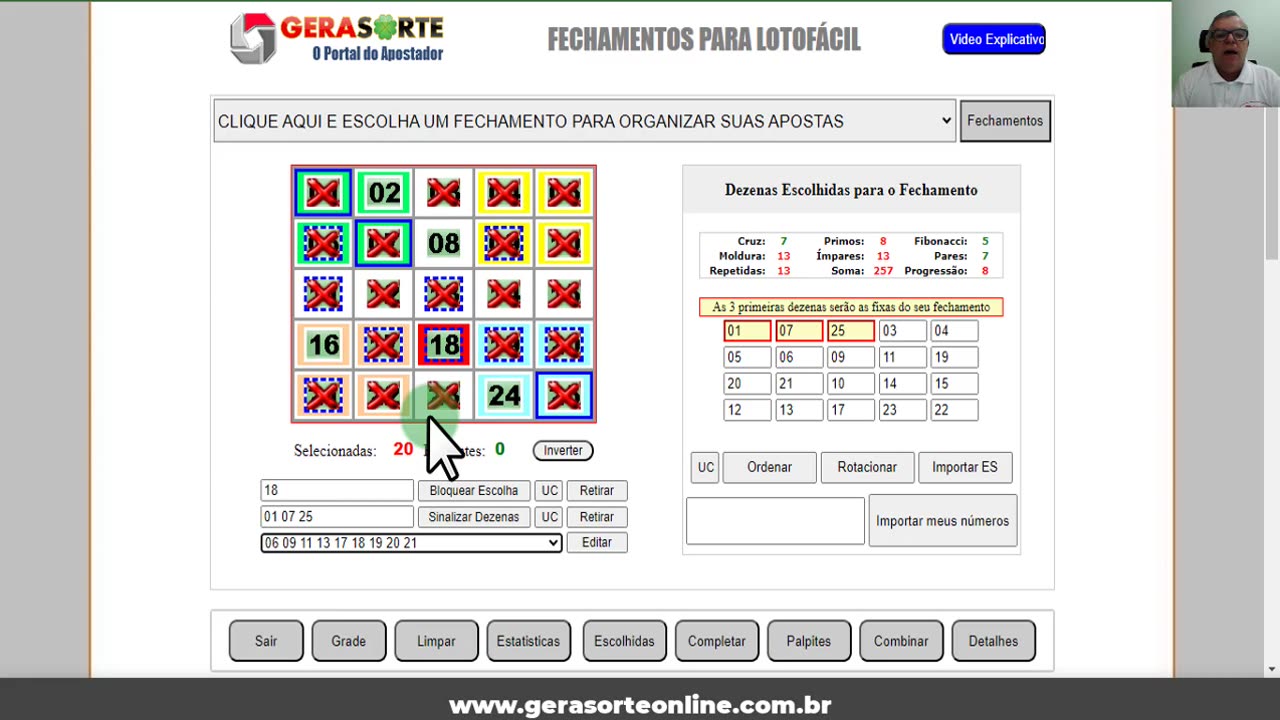1280x720 pixels.
Task: Toggle number 24 in the grid
Action: point(504,396)
